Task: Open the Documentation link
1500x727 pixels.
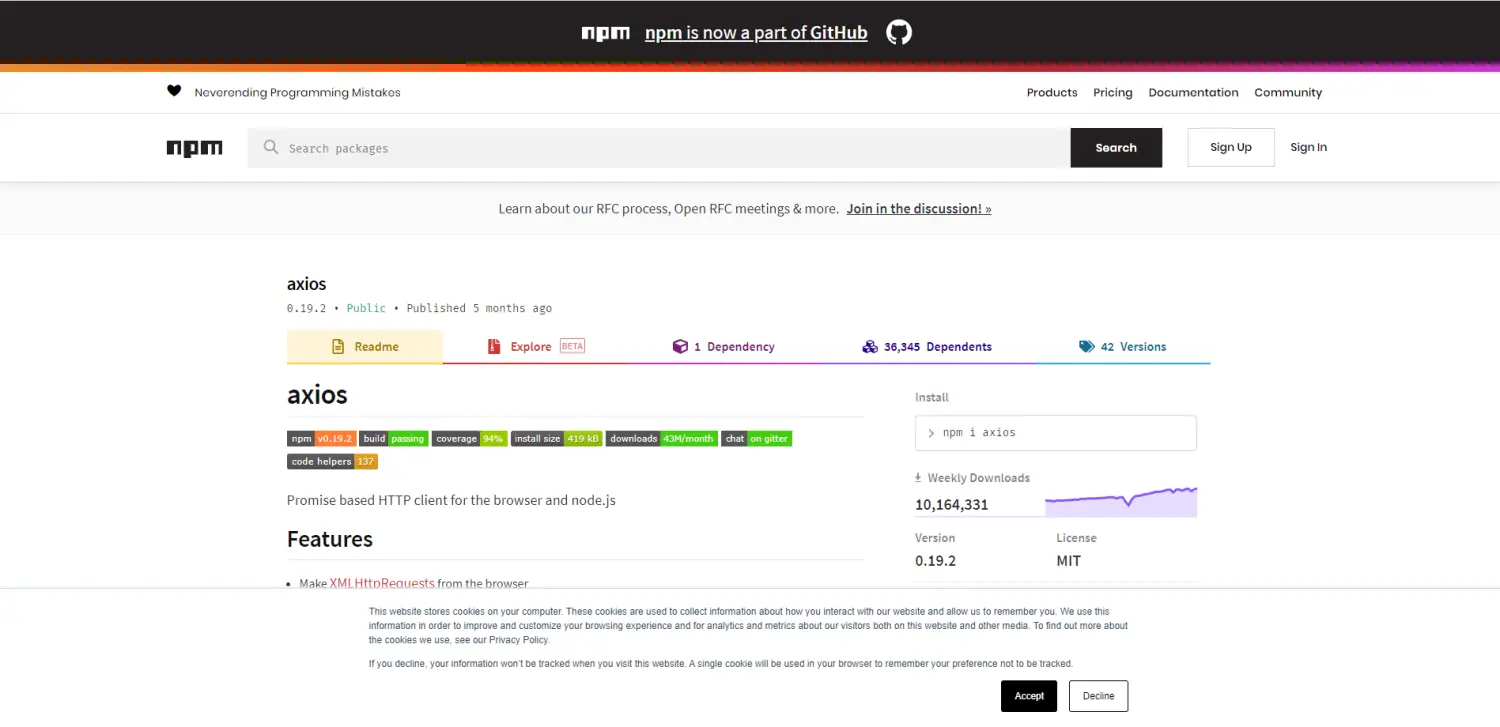Action: click(1193, 92)
